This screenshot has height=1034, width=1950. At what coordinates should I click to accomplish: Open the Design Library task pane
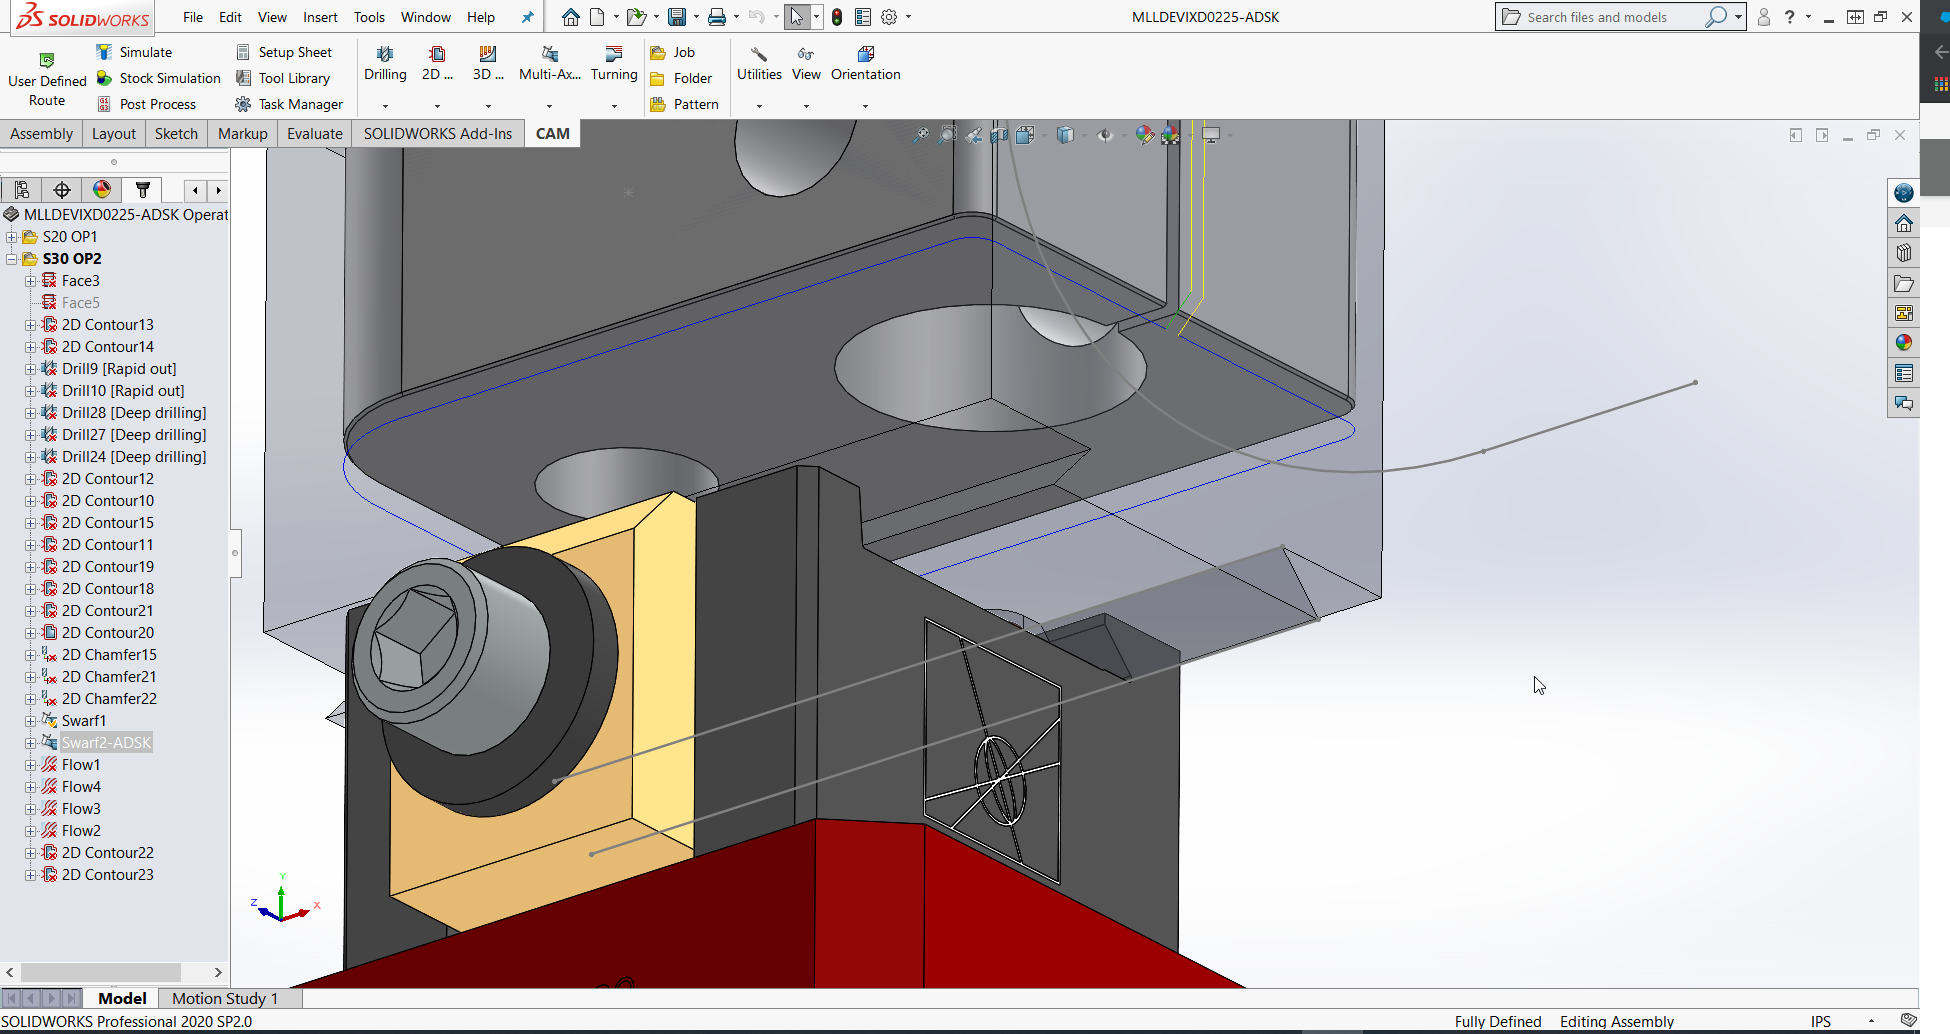pos(1903,253)
